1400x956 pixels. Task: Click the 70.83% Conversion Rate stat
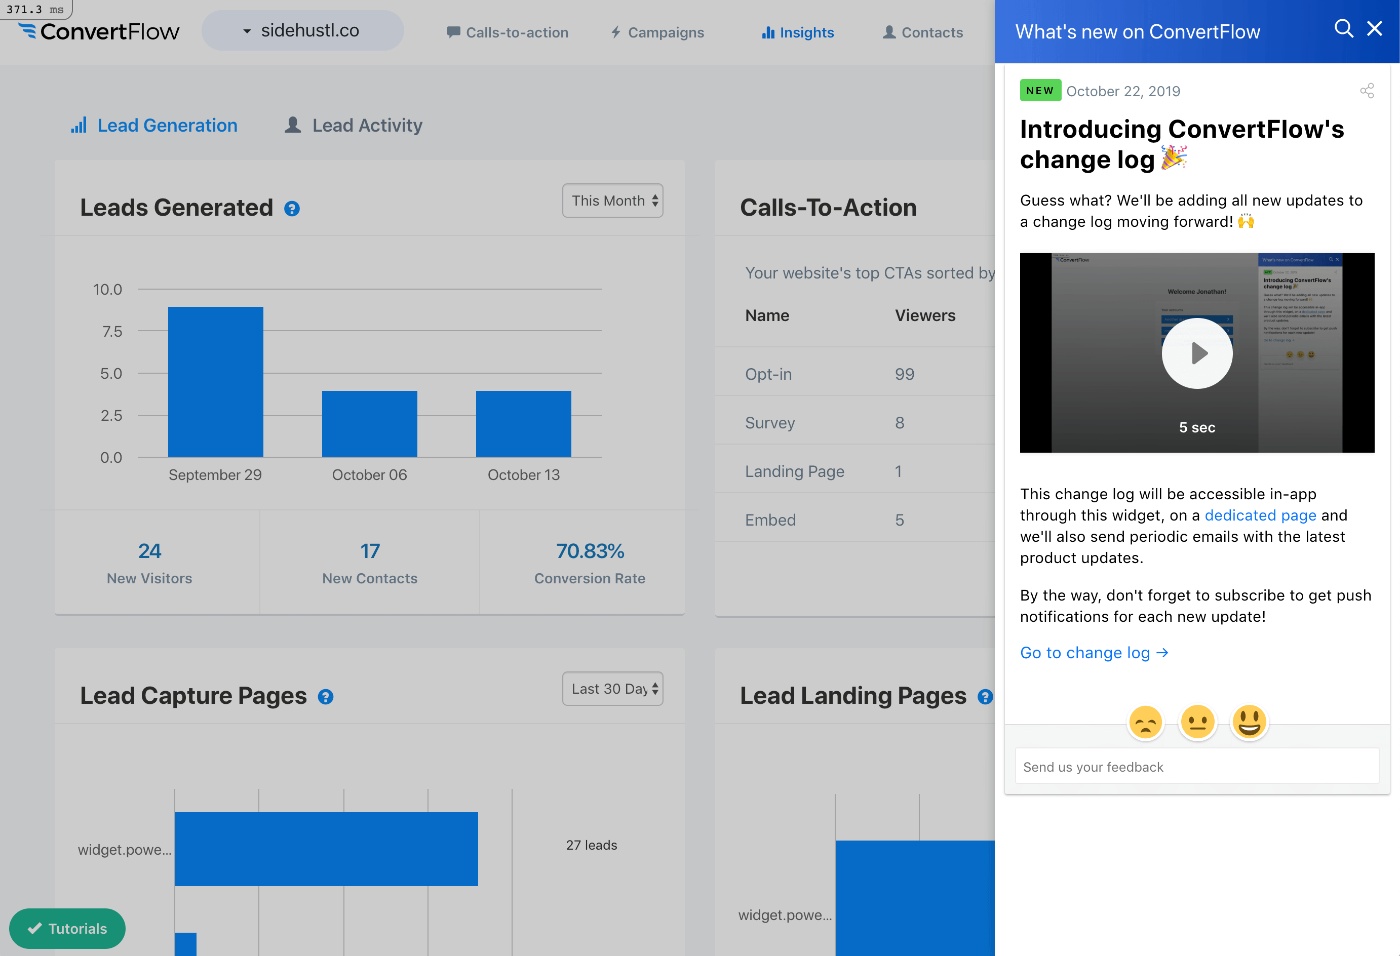[590, 563]
